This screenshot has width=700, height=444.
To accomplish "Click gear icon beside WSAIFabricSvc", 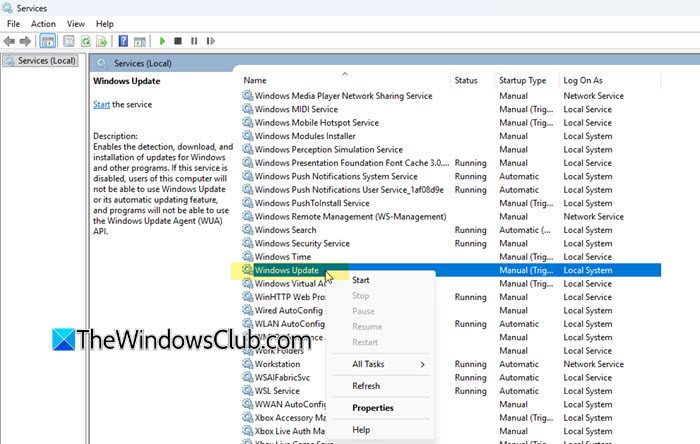I will pos(247,377).
